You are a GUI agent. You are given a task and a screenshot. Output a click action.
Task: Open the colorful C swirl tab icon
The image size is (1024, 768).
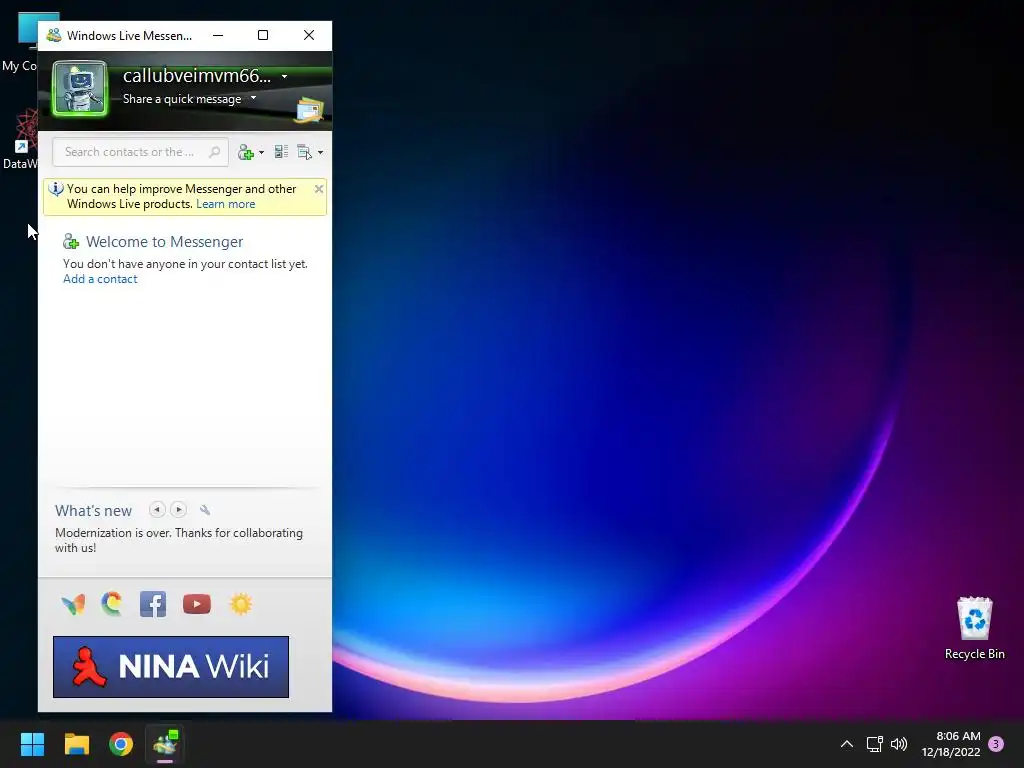(112, 604)
